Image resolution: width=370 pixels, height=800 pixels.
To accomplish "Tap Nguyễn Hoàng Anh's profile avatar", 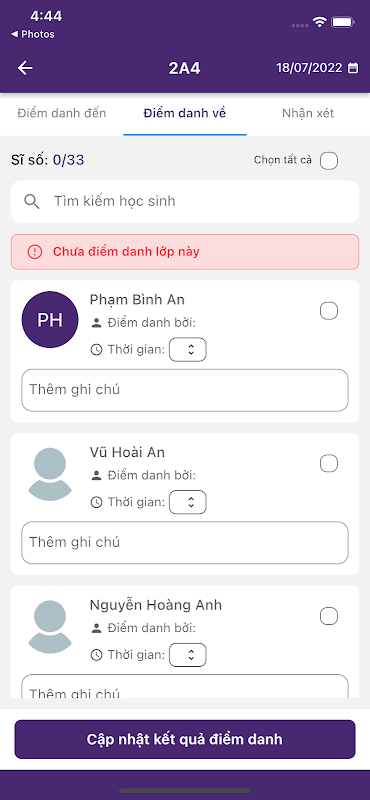I will [50, 627].
